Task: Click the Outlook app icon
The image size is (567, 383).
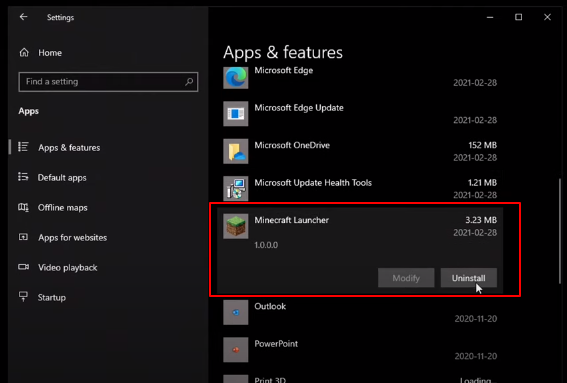Action: (236, 312)
